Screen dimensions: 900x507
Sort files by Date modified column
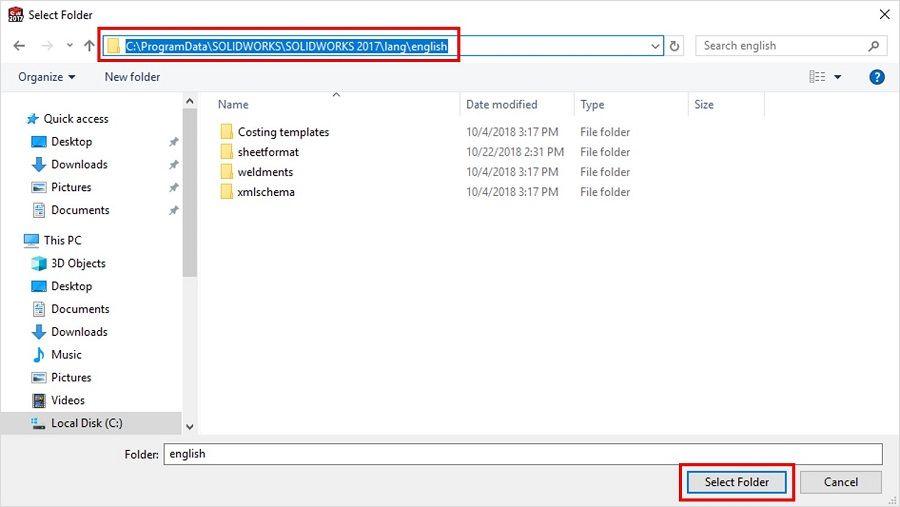(x=502, y=105)
